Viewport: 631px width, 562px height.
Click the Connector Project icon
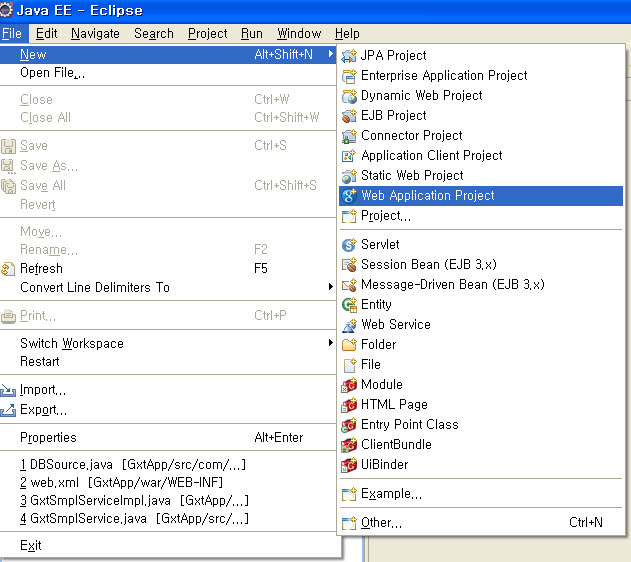click(x=349, y=136)
